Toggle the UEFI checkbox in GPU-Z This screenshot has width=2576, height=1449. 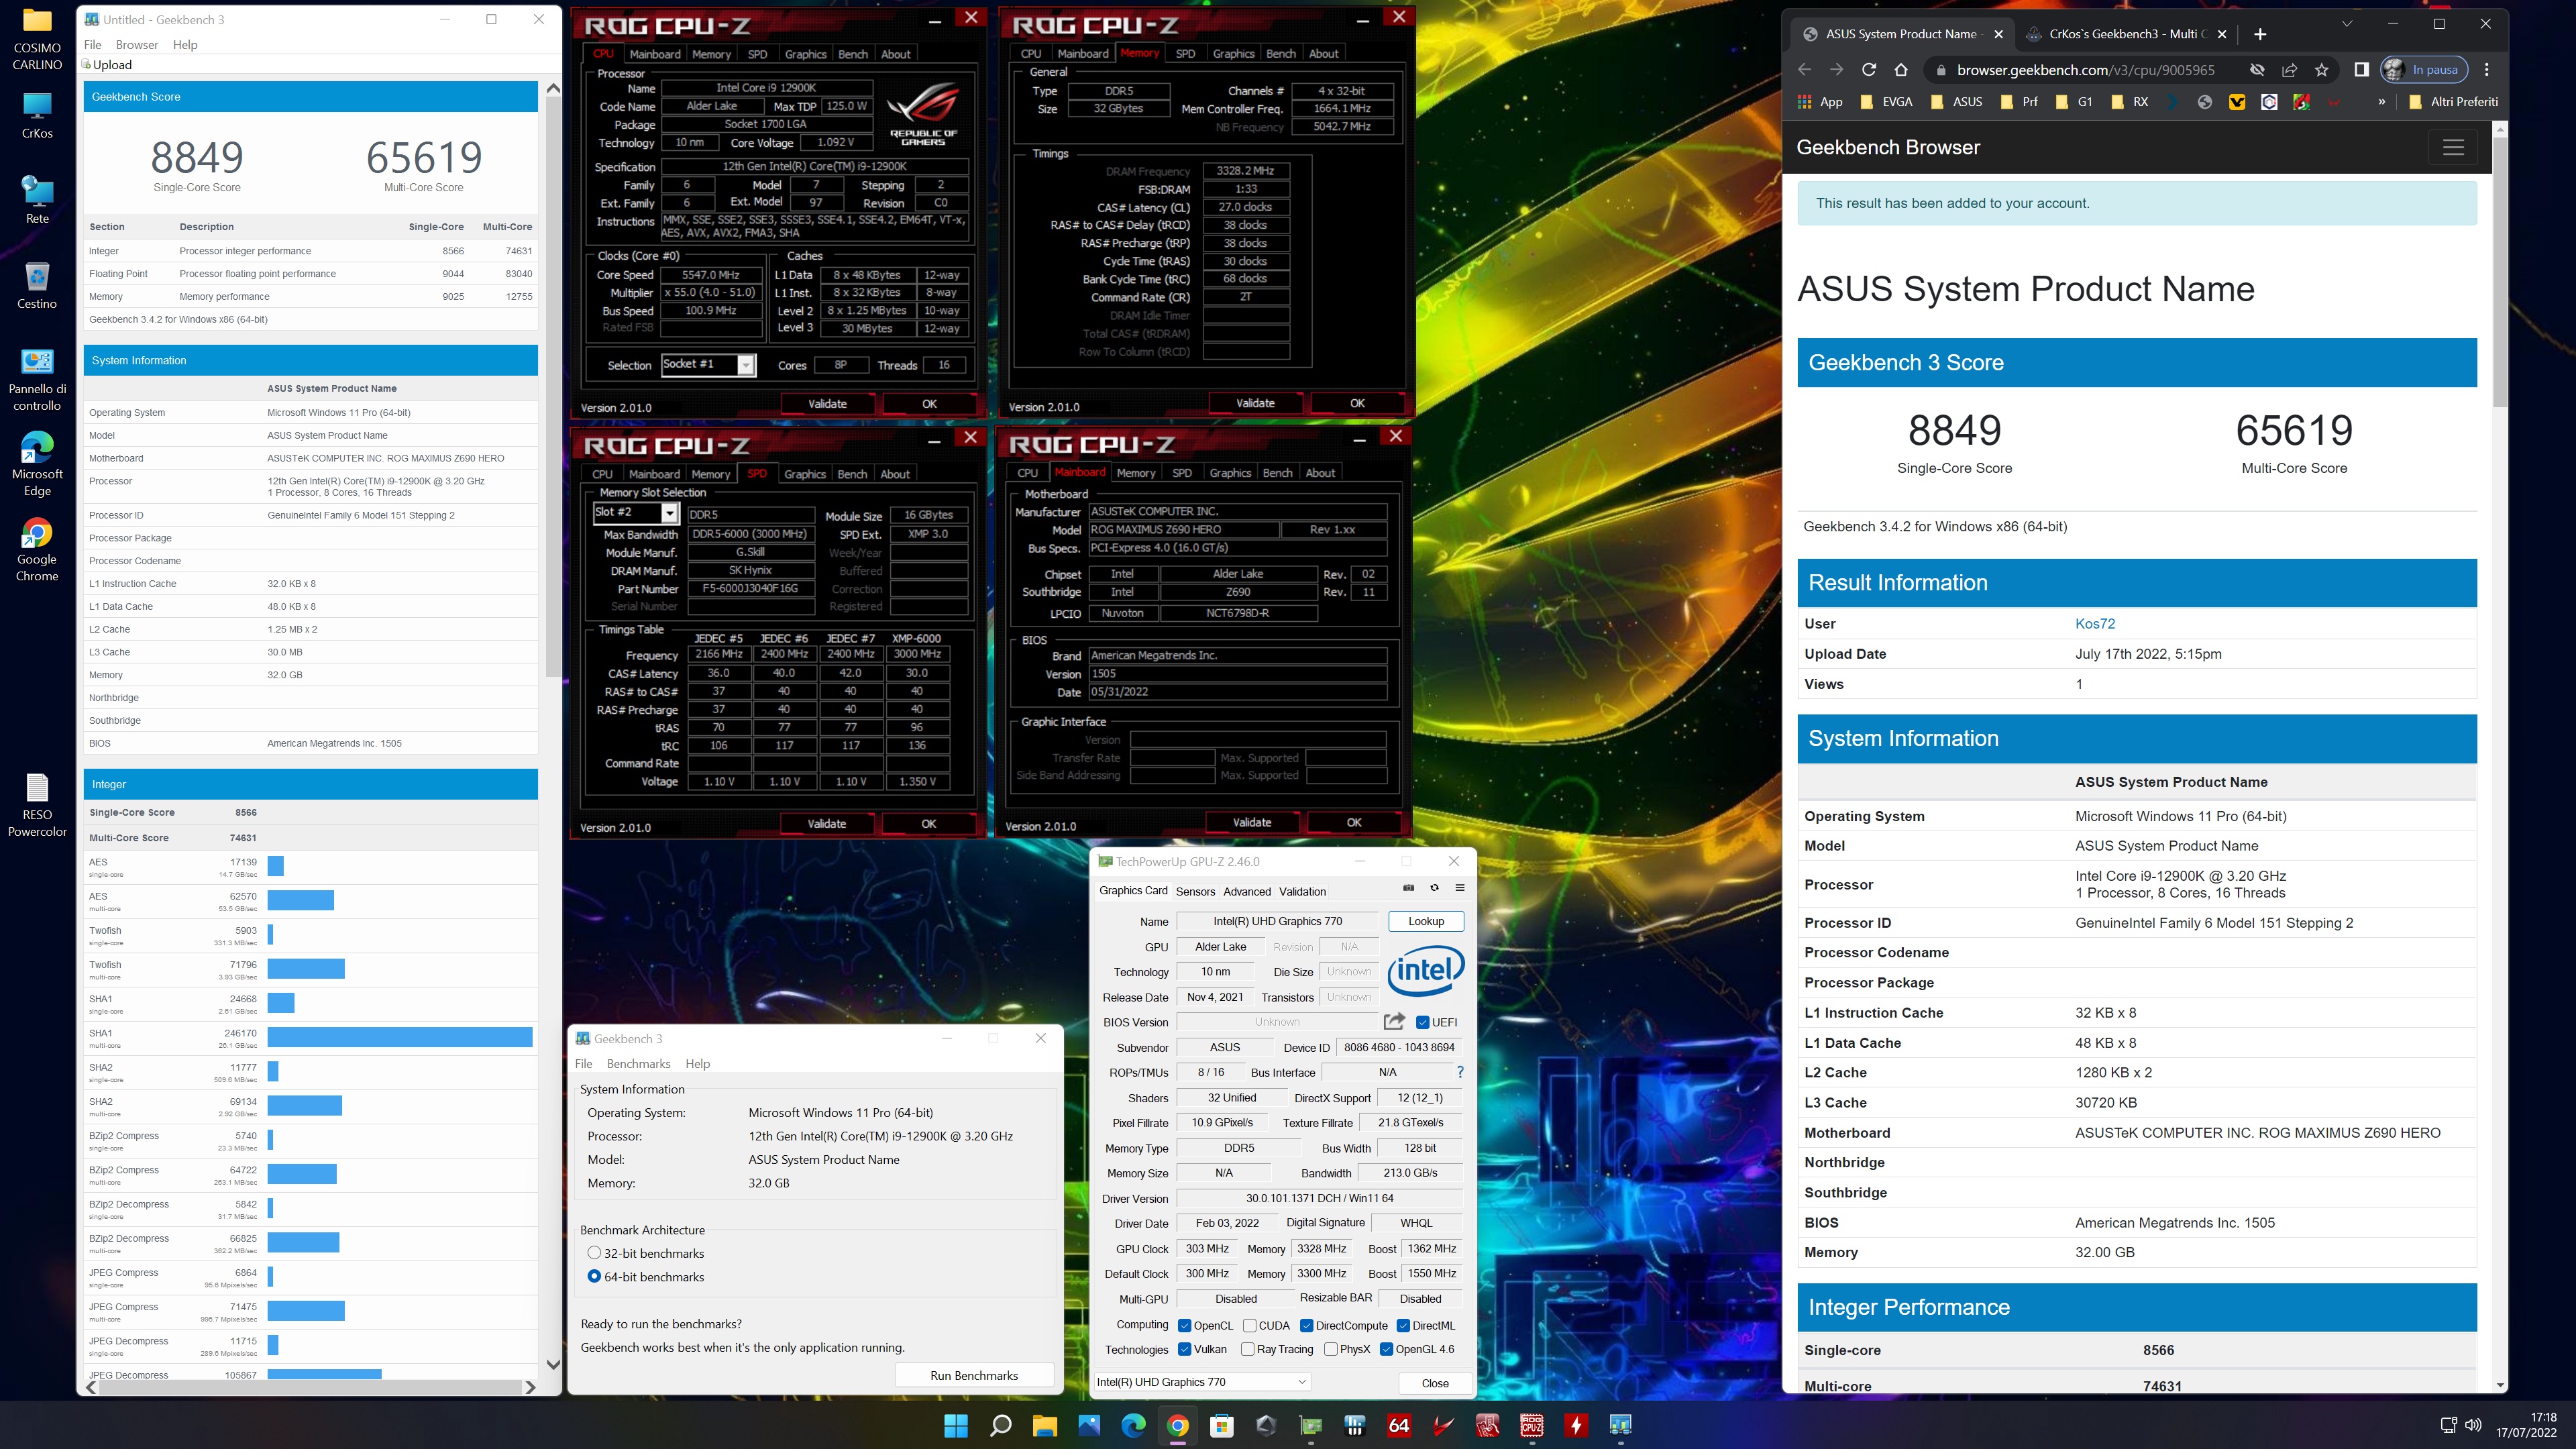tap(1423, 1022)
